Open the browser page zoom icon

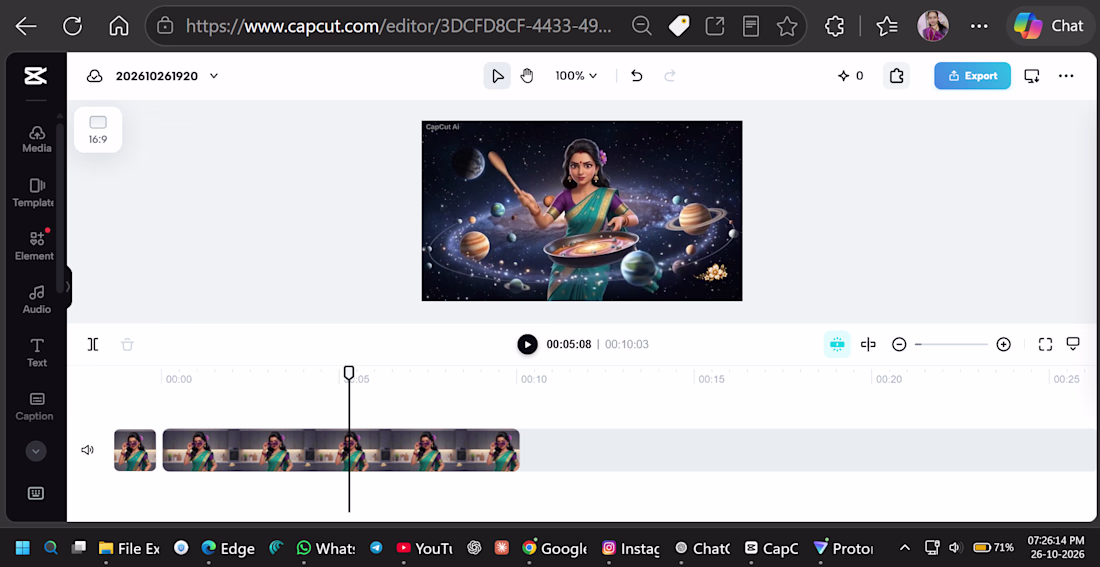coord(641,26)
